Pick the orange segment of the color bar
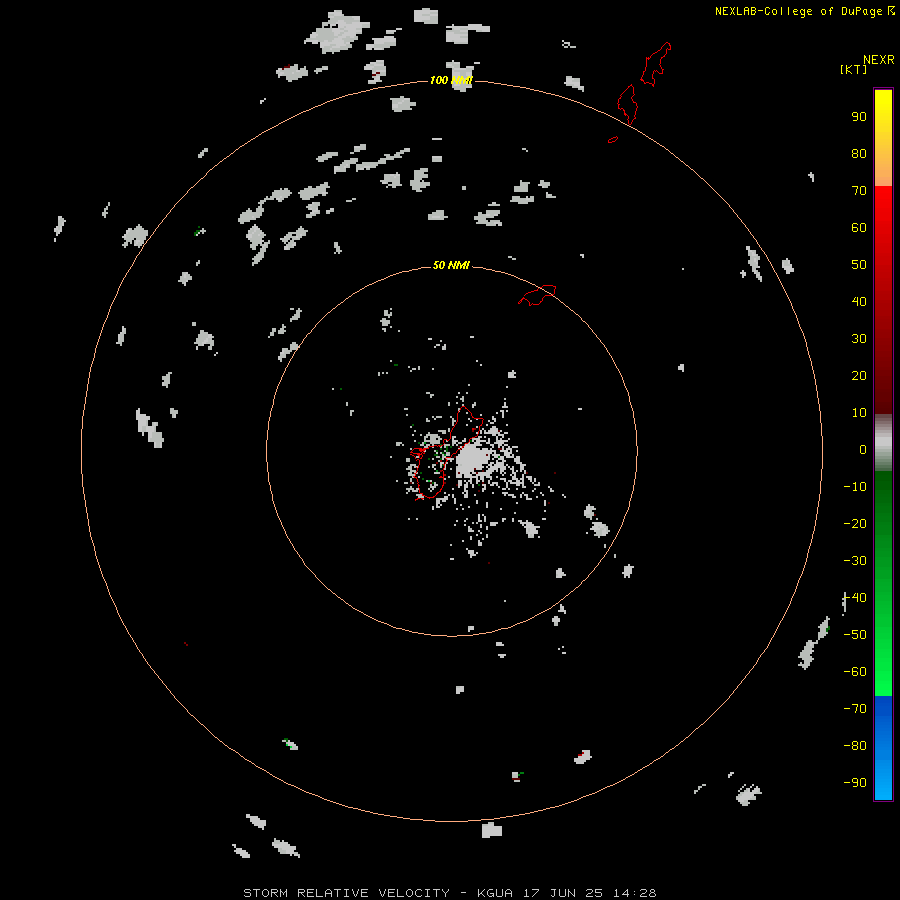 883,169
